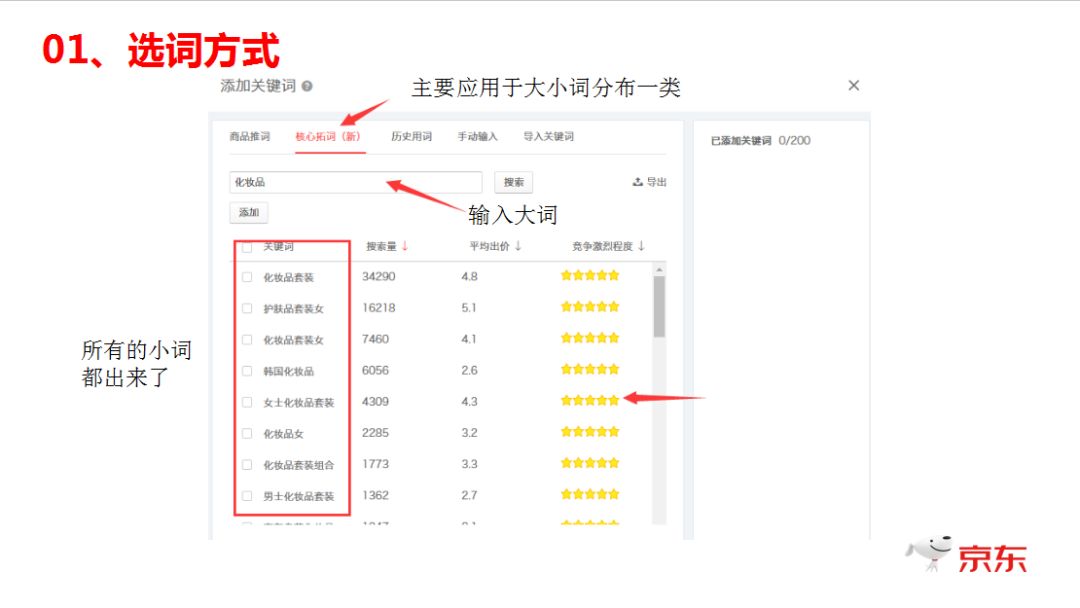The height and width of the screenshot is (608, 1080).
Task: Toggle the select-all 关键词 checkbox
Action: 247,247
